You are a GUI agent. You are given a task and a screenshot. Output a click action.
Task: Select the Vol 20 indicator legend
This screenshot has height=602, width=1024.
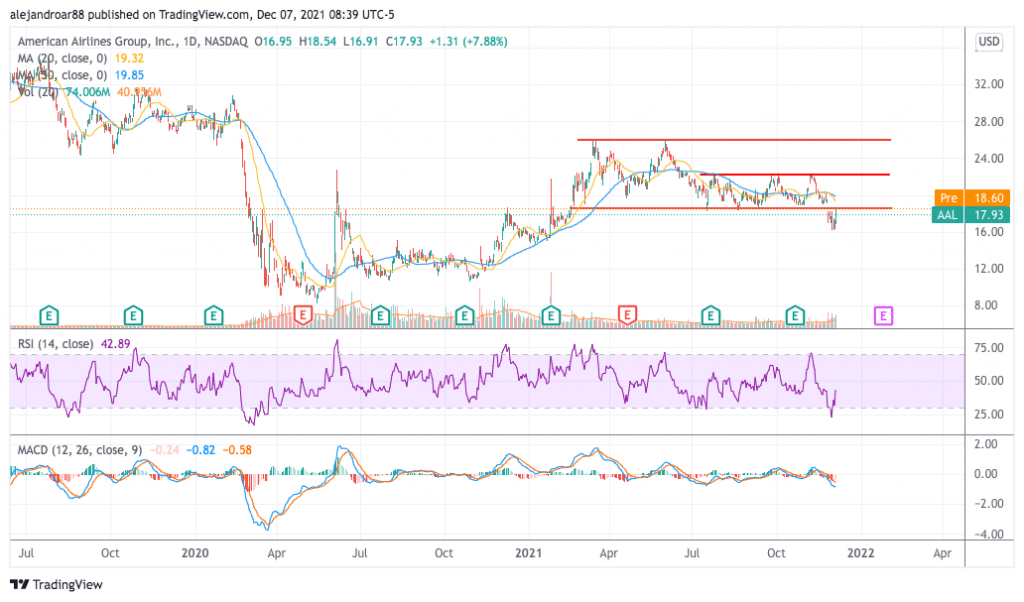coord(89,92)
